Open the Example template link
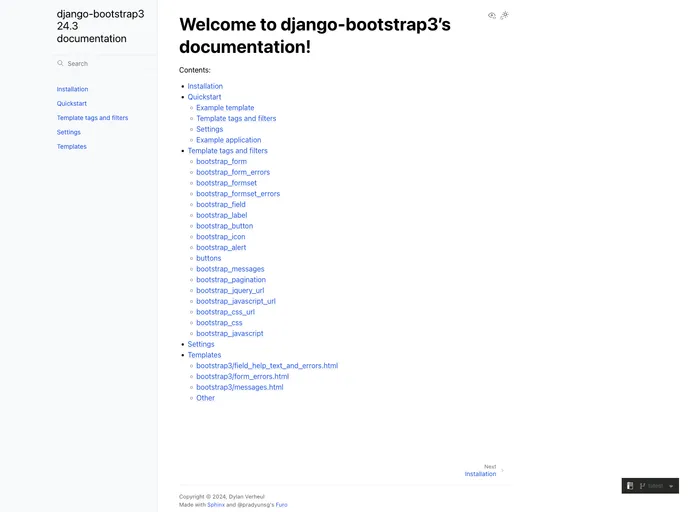Viewport: 688px width, 512px height. click(x=225, y=107)
